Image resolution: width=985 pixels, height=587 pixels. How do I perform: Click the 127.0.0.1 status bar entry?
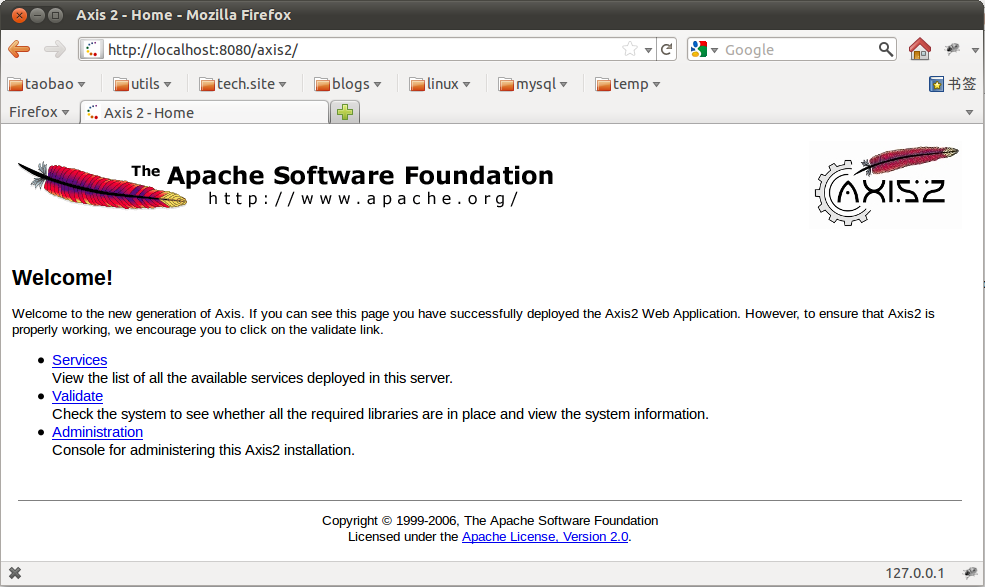[x=915, y=573]
